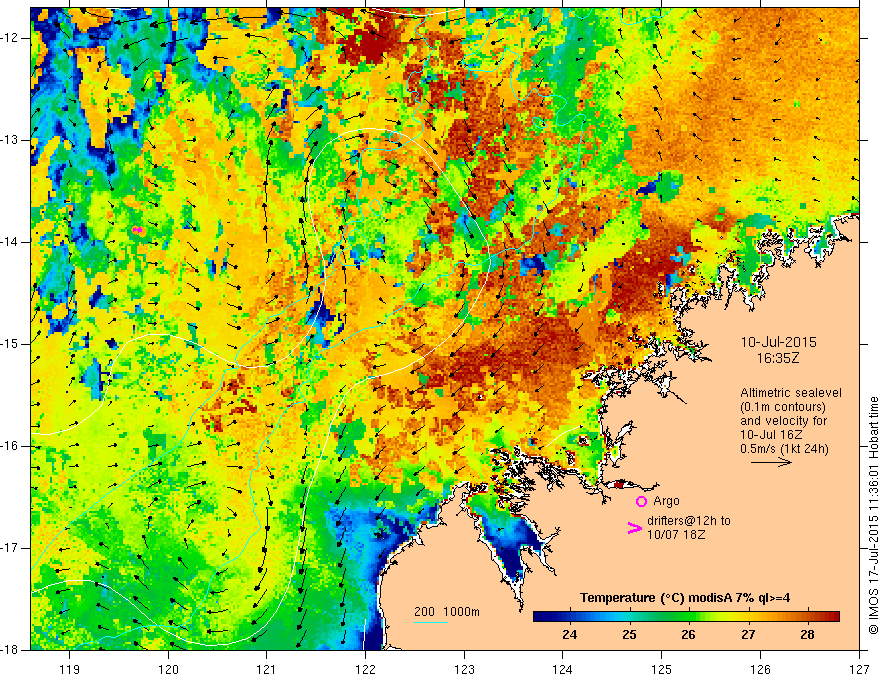Click the colorbar tick label 25
Screen dimensions: 880x680
[x=629, y=635]
